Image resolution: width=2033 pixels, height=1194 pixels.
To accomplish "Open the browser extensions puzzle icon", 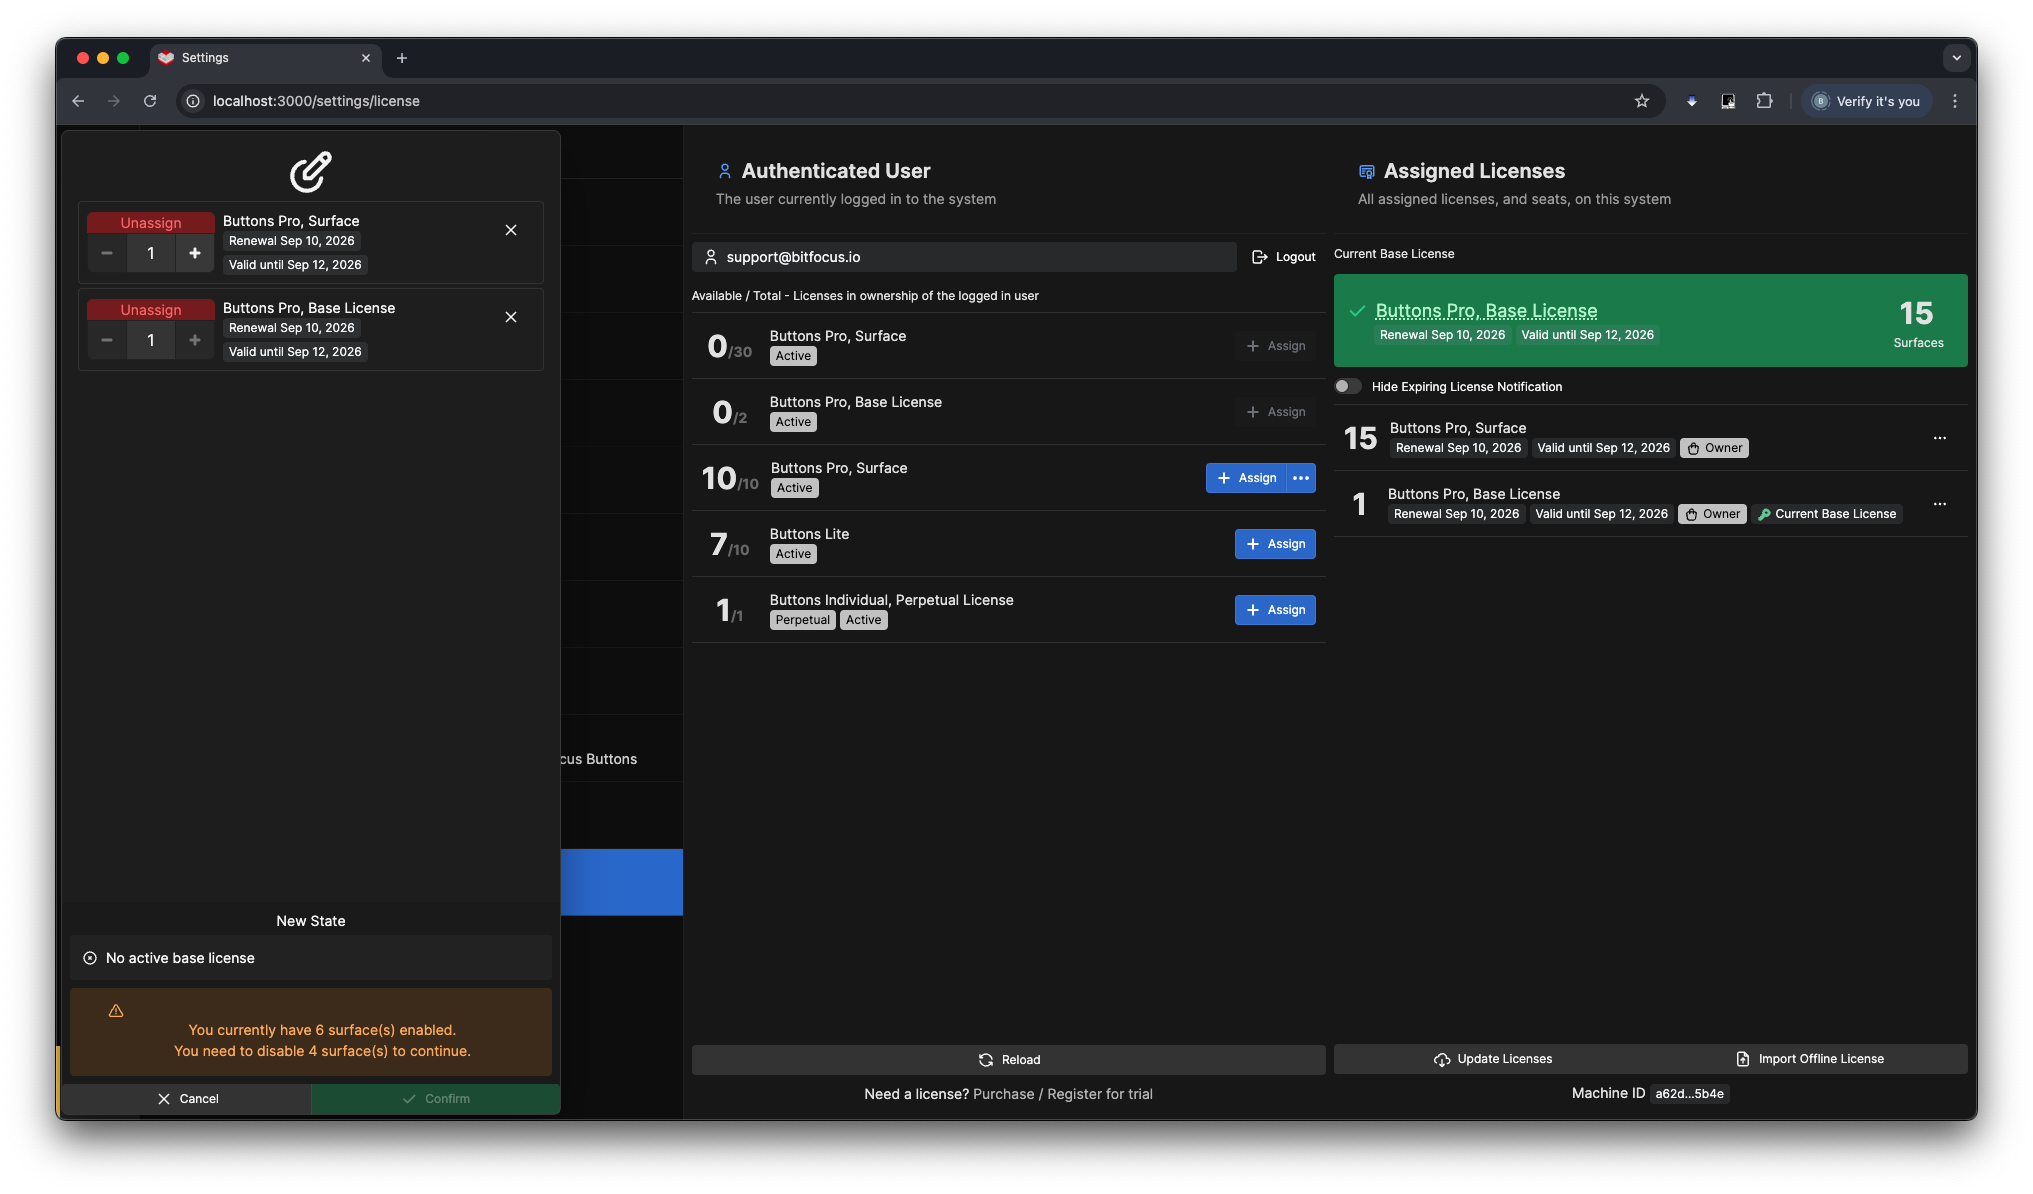I will tap(1764, 101).
